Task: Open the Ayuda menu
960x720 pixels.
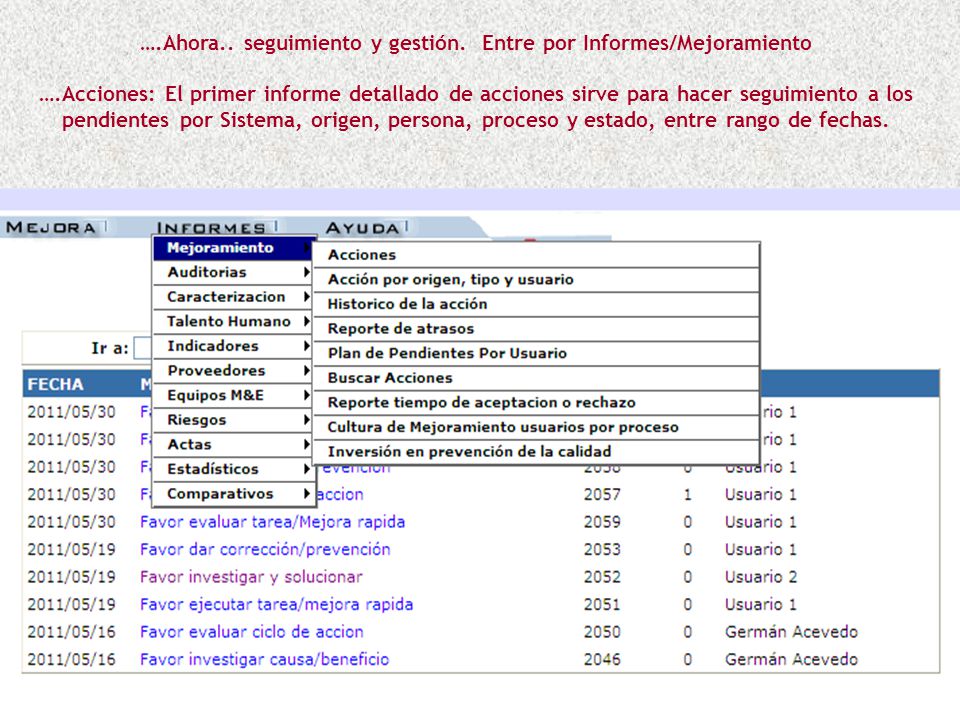Action: click(362, 228)
